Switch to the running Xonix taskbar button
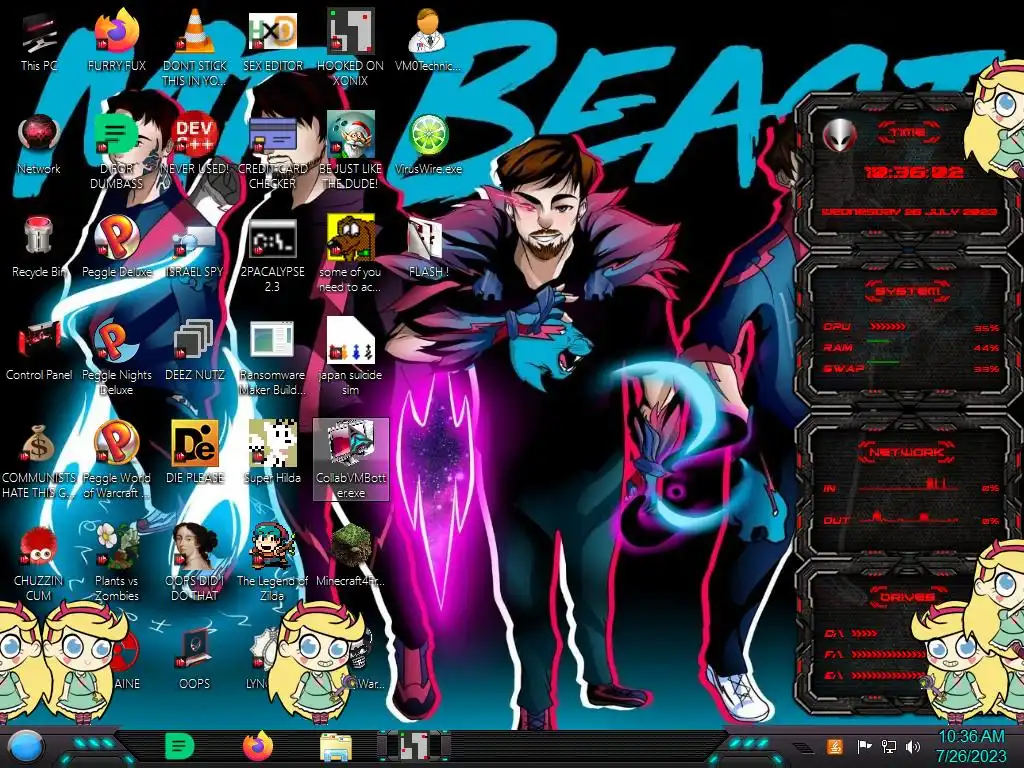The image size is (1024, 768). tap(414, 746)
